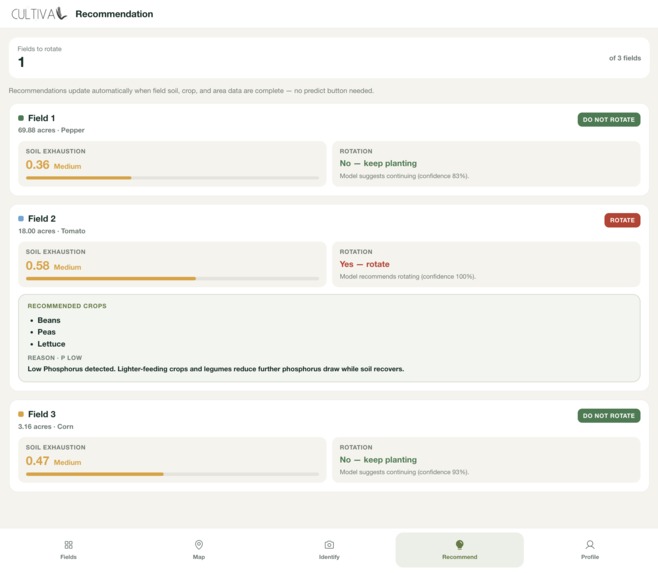Open the Identify camera icon

click(329, 545)
